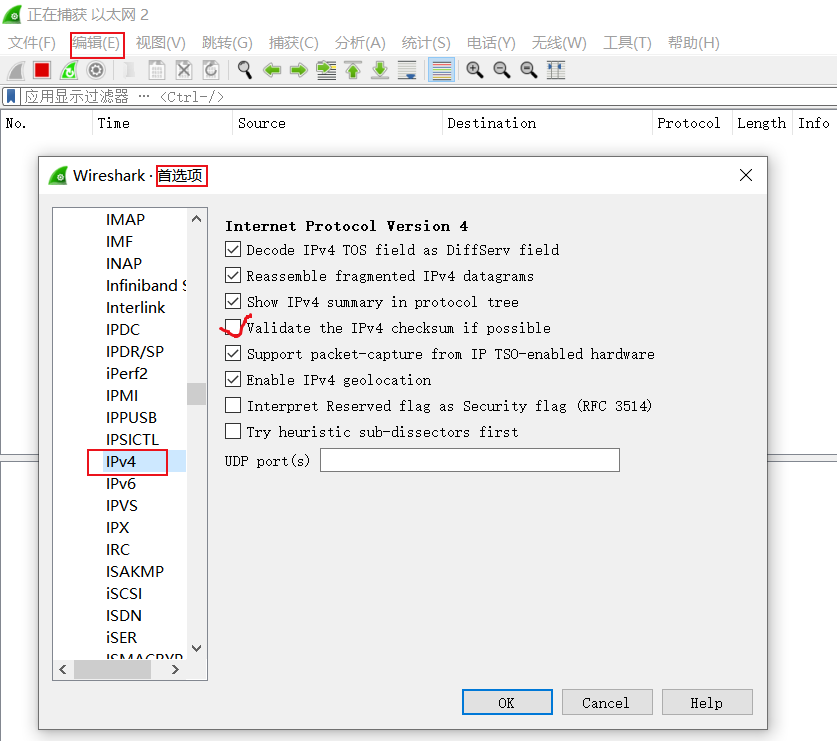Screen dimensions: 837x741
Task: Sort by the Time column header
Action: point(162,123)
